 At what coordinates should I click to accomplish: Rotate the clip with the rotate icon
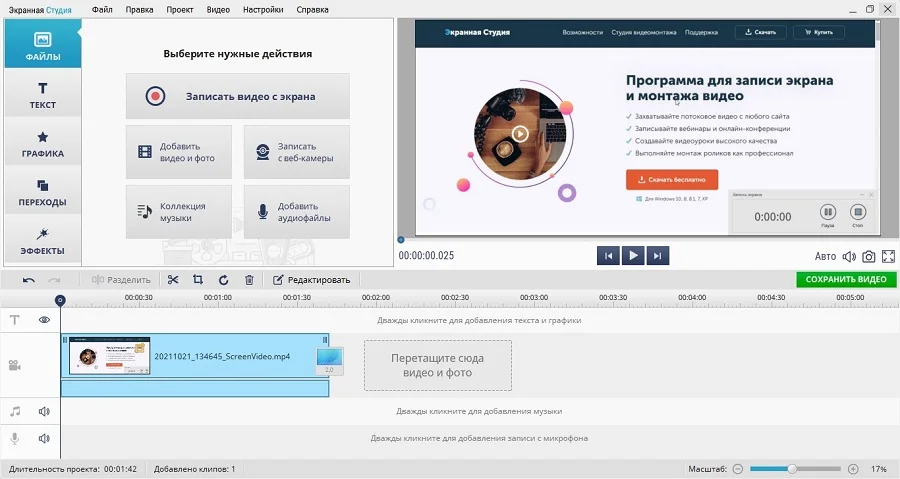[223, 280]
